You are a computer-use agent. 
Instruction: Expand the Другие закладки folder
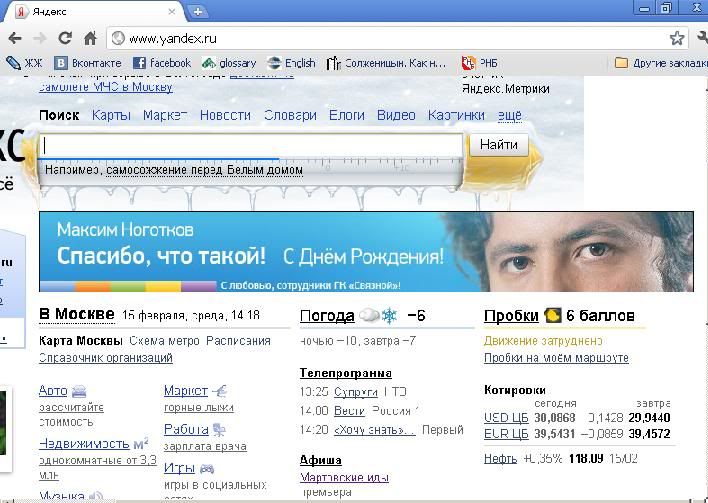click(661, 63)
